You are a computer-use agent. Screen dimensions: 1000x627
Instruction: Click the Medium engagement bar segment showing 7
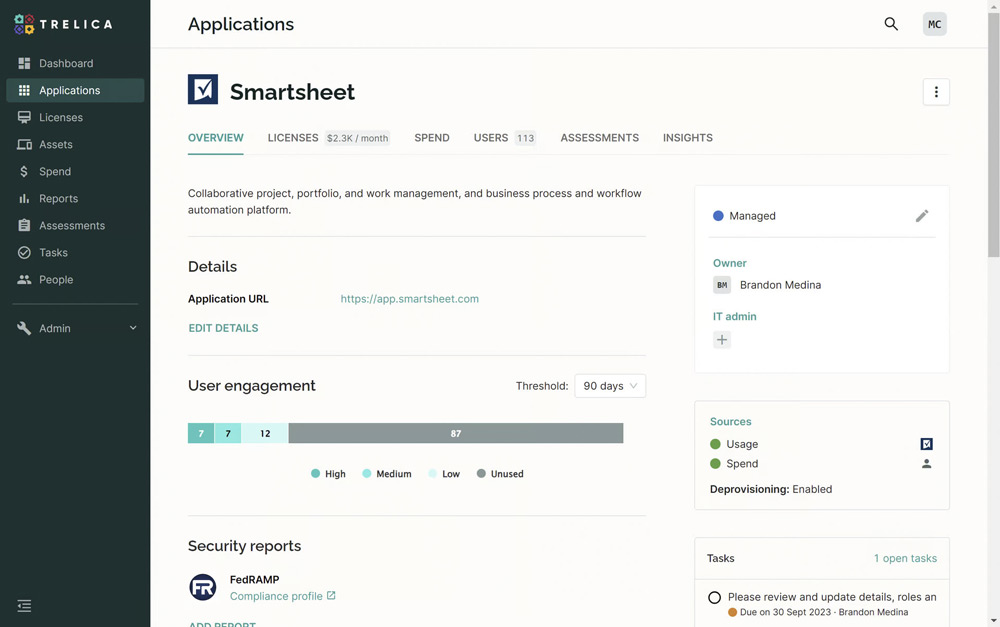(x=228, y=433)
